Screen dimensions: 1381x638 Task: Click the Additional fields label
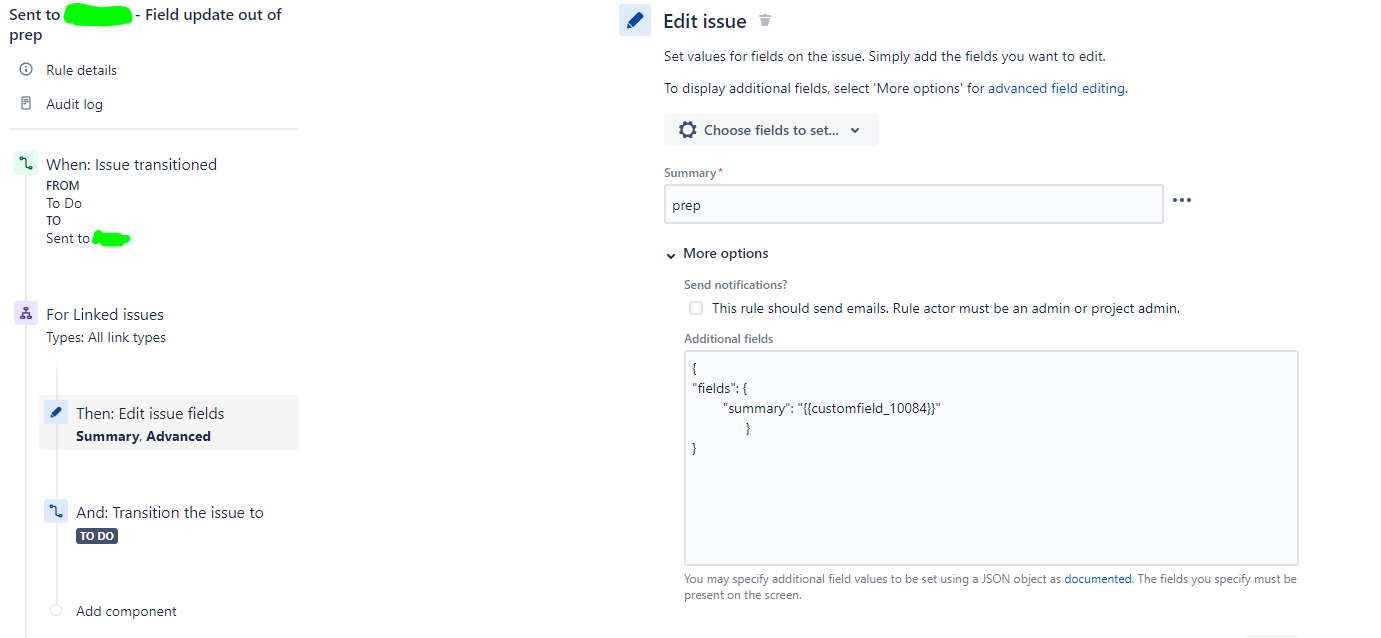point(729,339)
